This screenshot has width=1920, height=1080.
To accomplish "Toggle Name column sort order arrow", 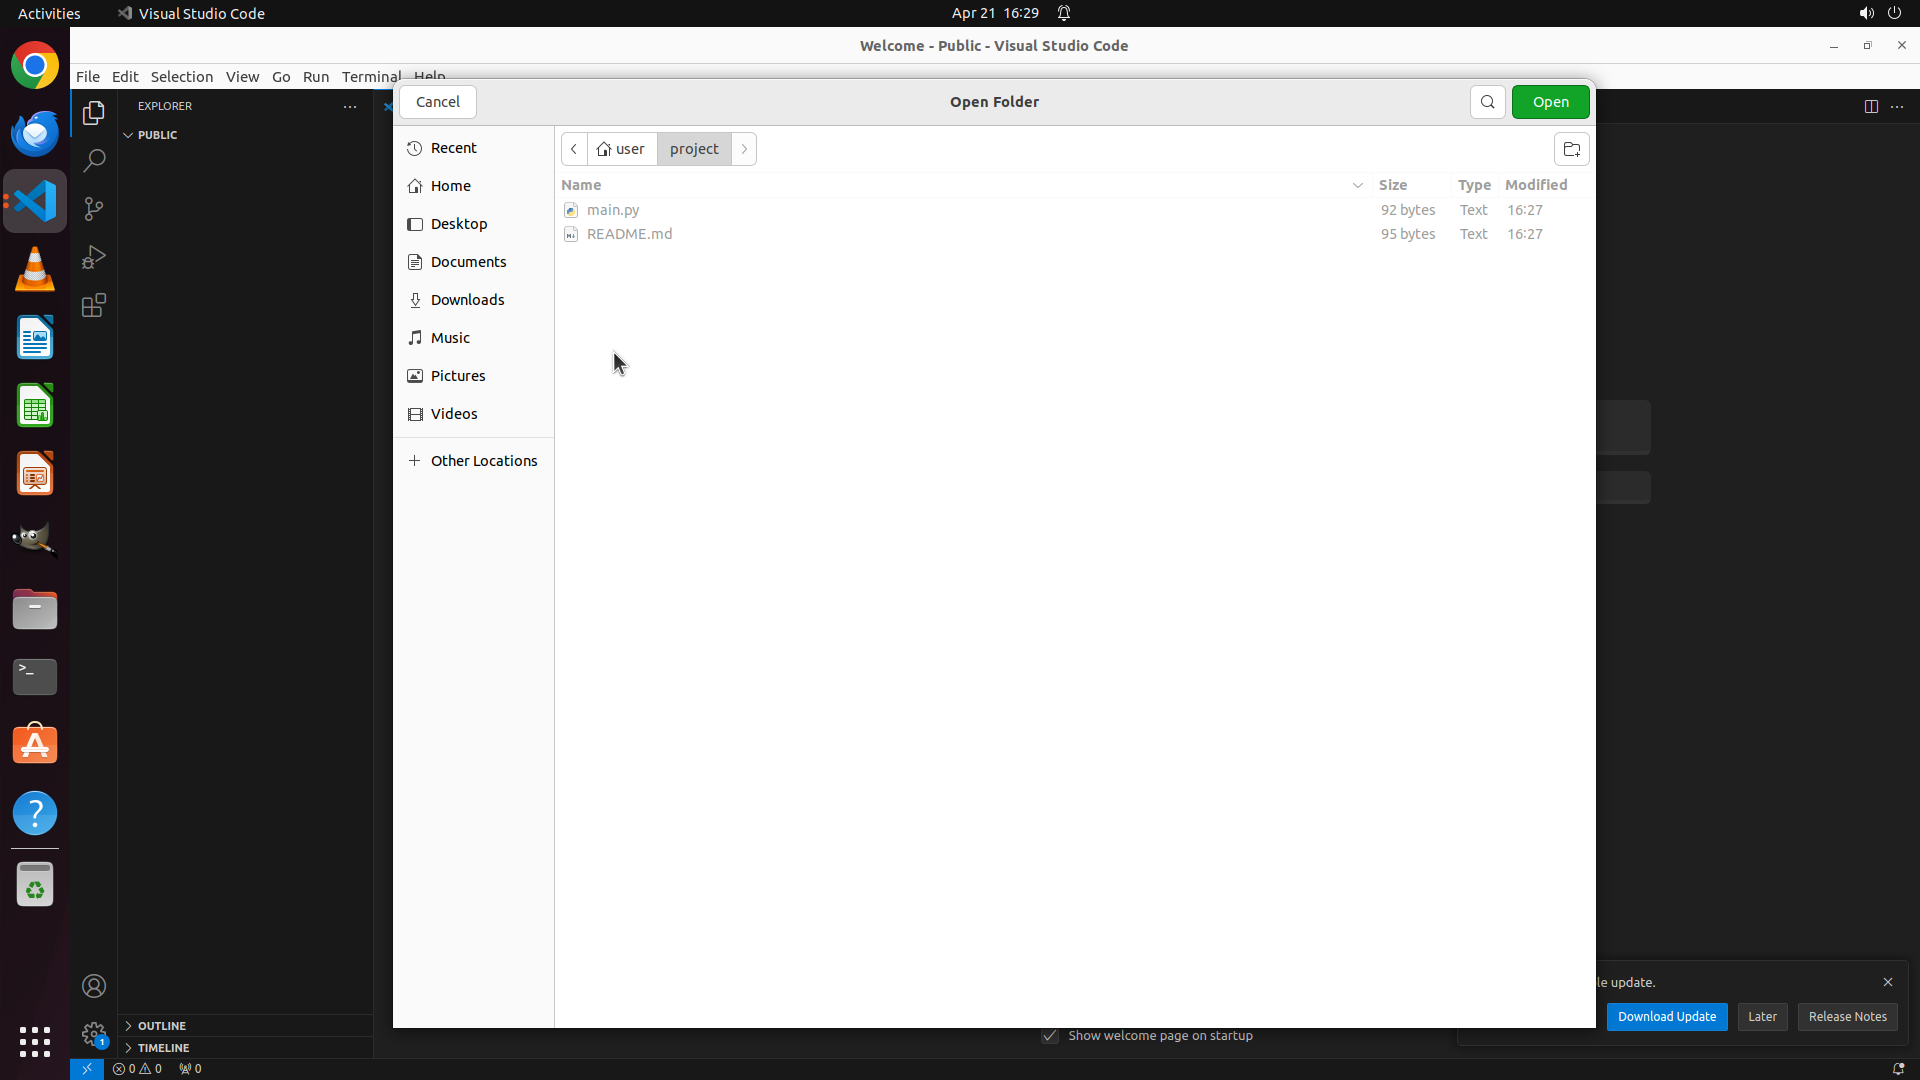I will point(1357,185).
